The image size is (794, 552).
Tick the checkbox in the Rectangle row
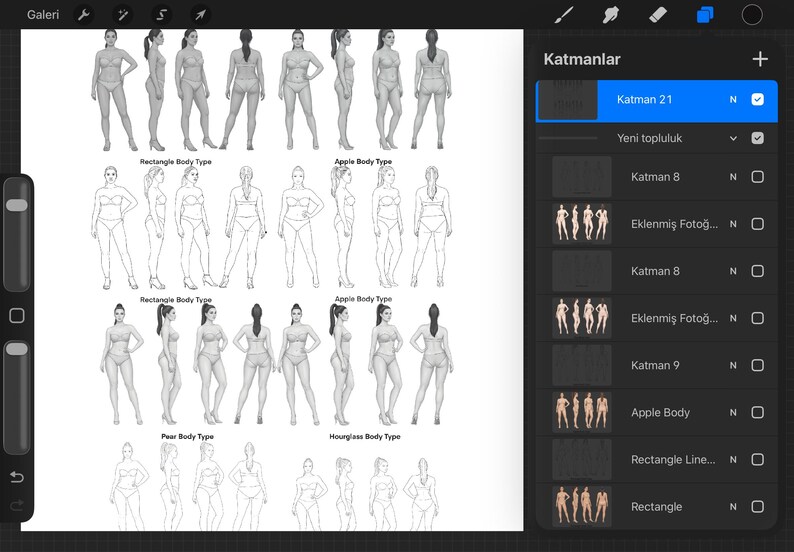tap(758, 506)
